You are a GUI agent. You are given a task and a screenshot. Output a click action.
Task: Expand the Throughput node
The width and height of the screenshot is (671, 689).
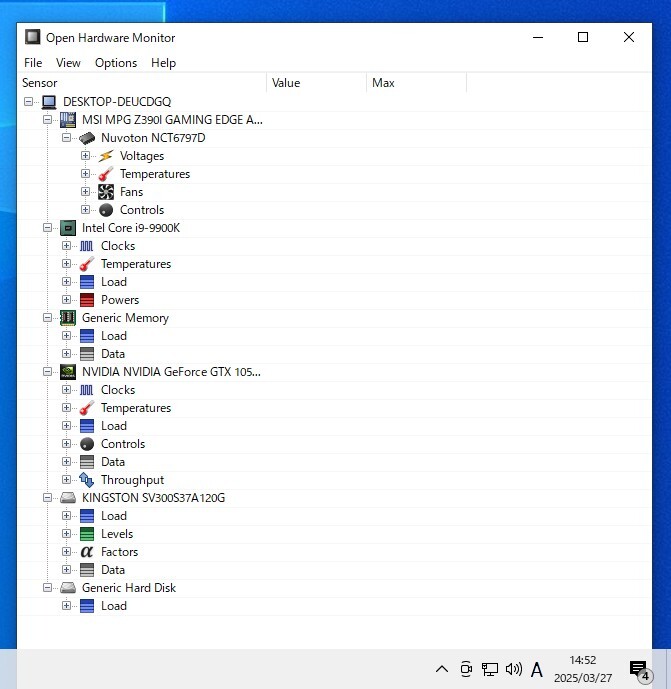pyautogui.click(x=66, y=480)
